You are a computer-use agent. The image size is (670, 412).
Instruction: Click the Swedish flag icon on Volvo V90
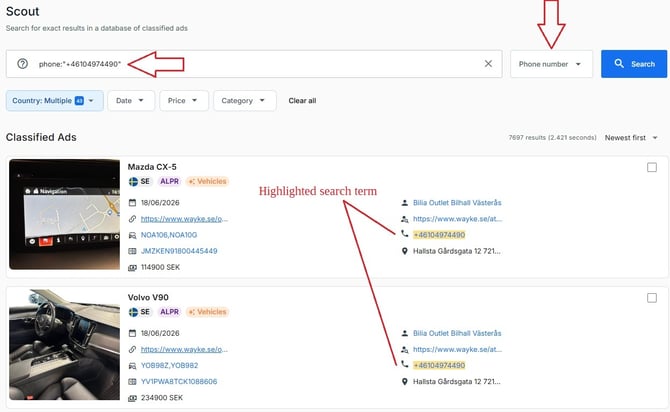(133, 312)
